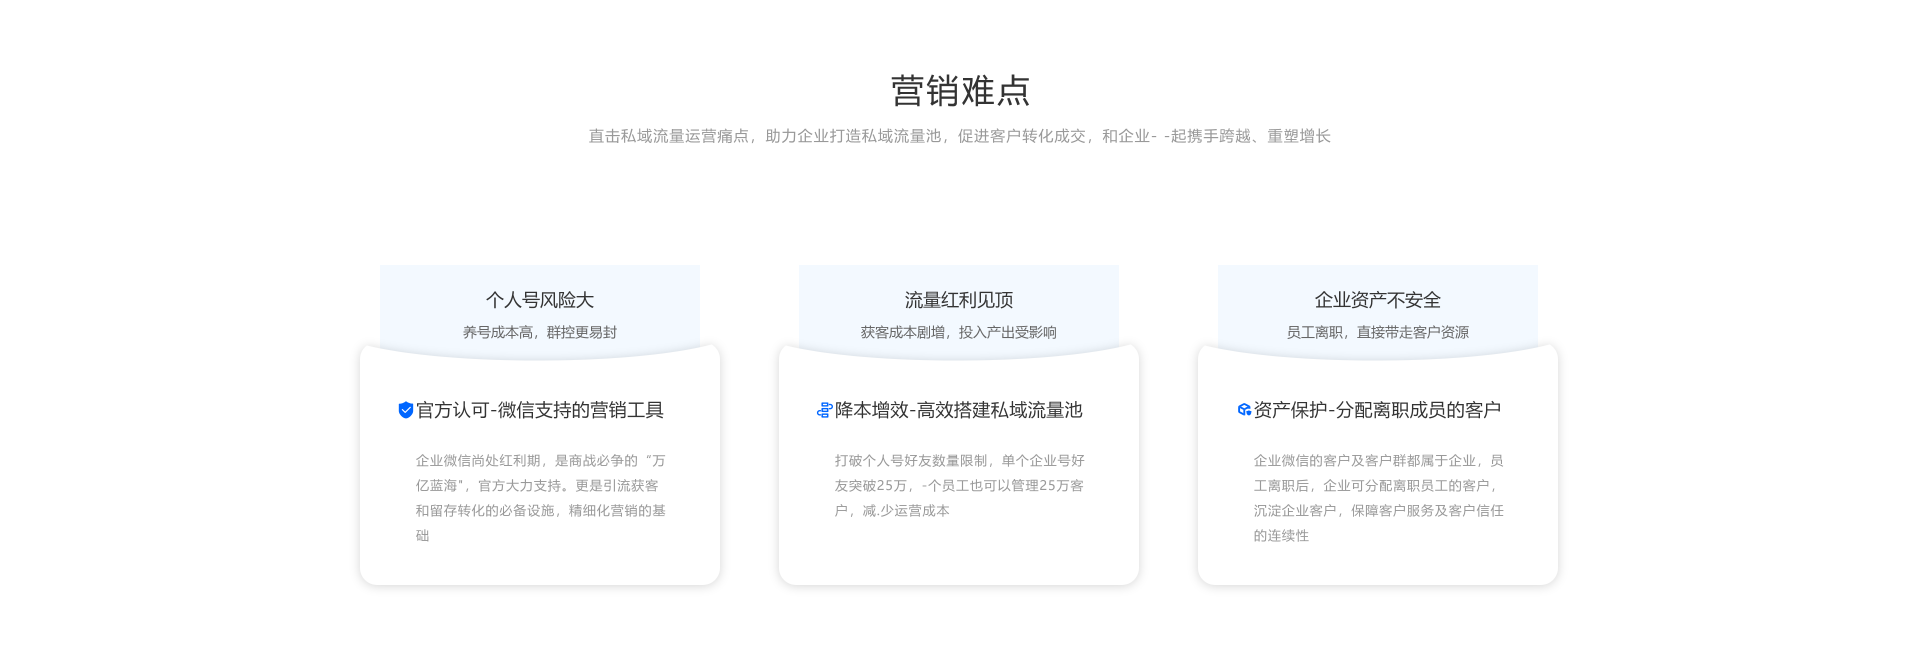Open the 资产保护-分配离职成员的客户 heading
1920x652 pixels.
tap(1377, 410)
